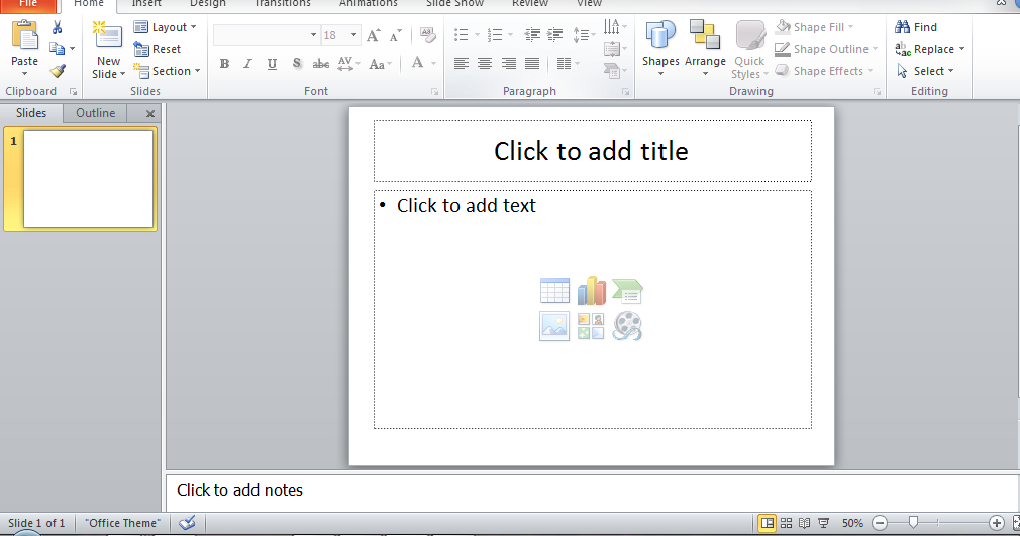Switch to the Design ribbon tab
Image resolution: width=1020 pixels, height=536 pixels.
208,4
